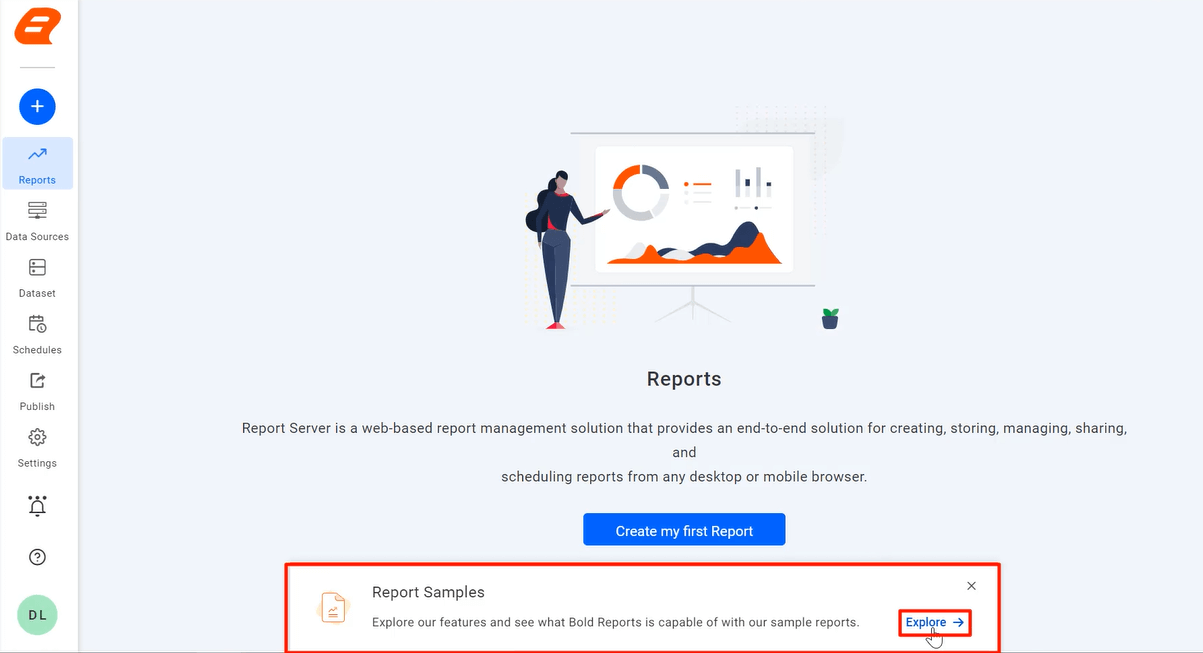Go to Schedules in the sidebar

tap(37, 334)
